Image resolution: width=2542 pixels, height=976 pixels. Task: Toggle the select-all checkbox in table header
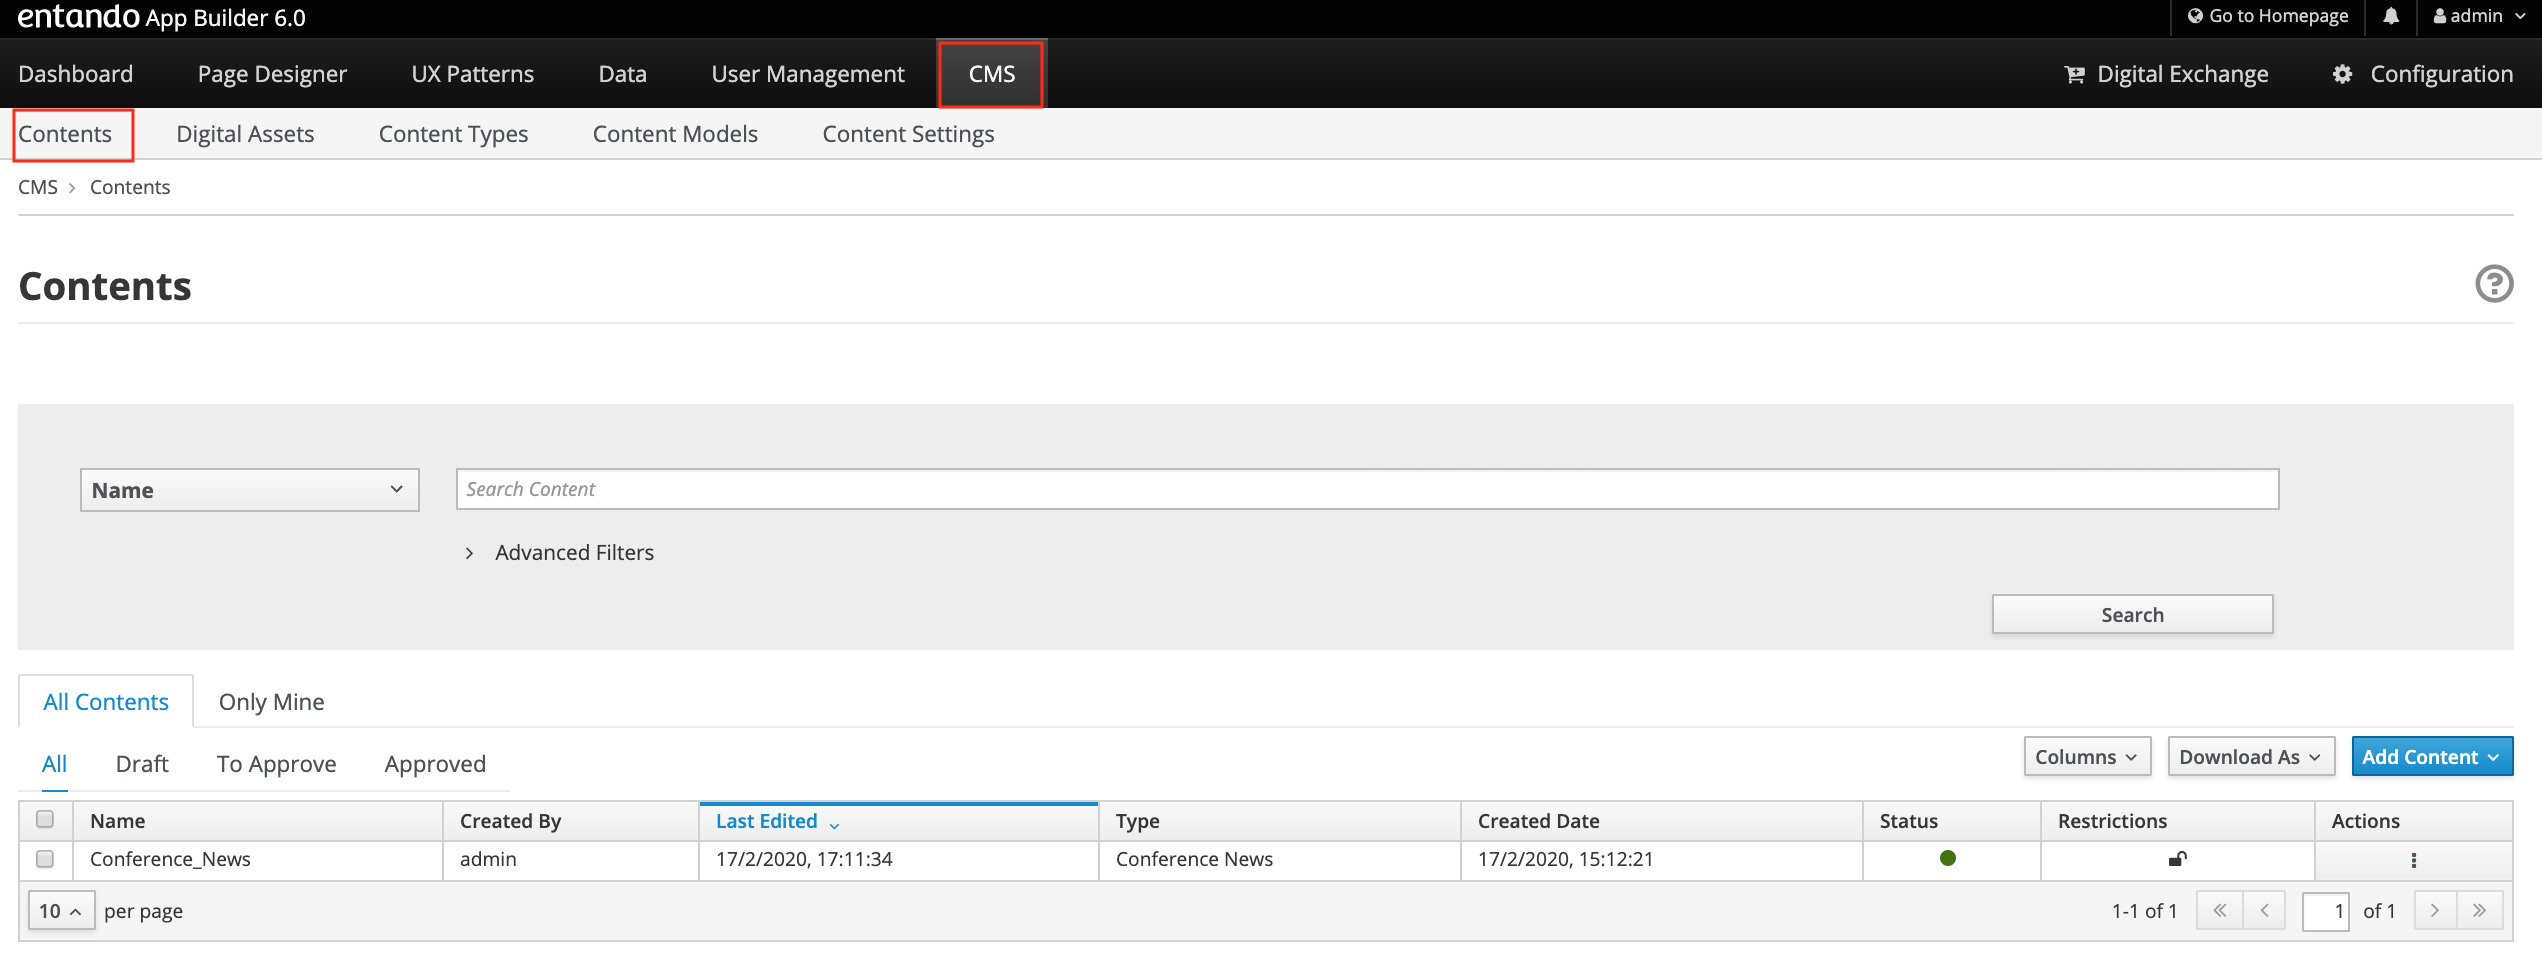45,820
